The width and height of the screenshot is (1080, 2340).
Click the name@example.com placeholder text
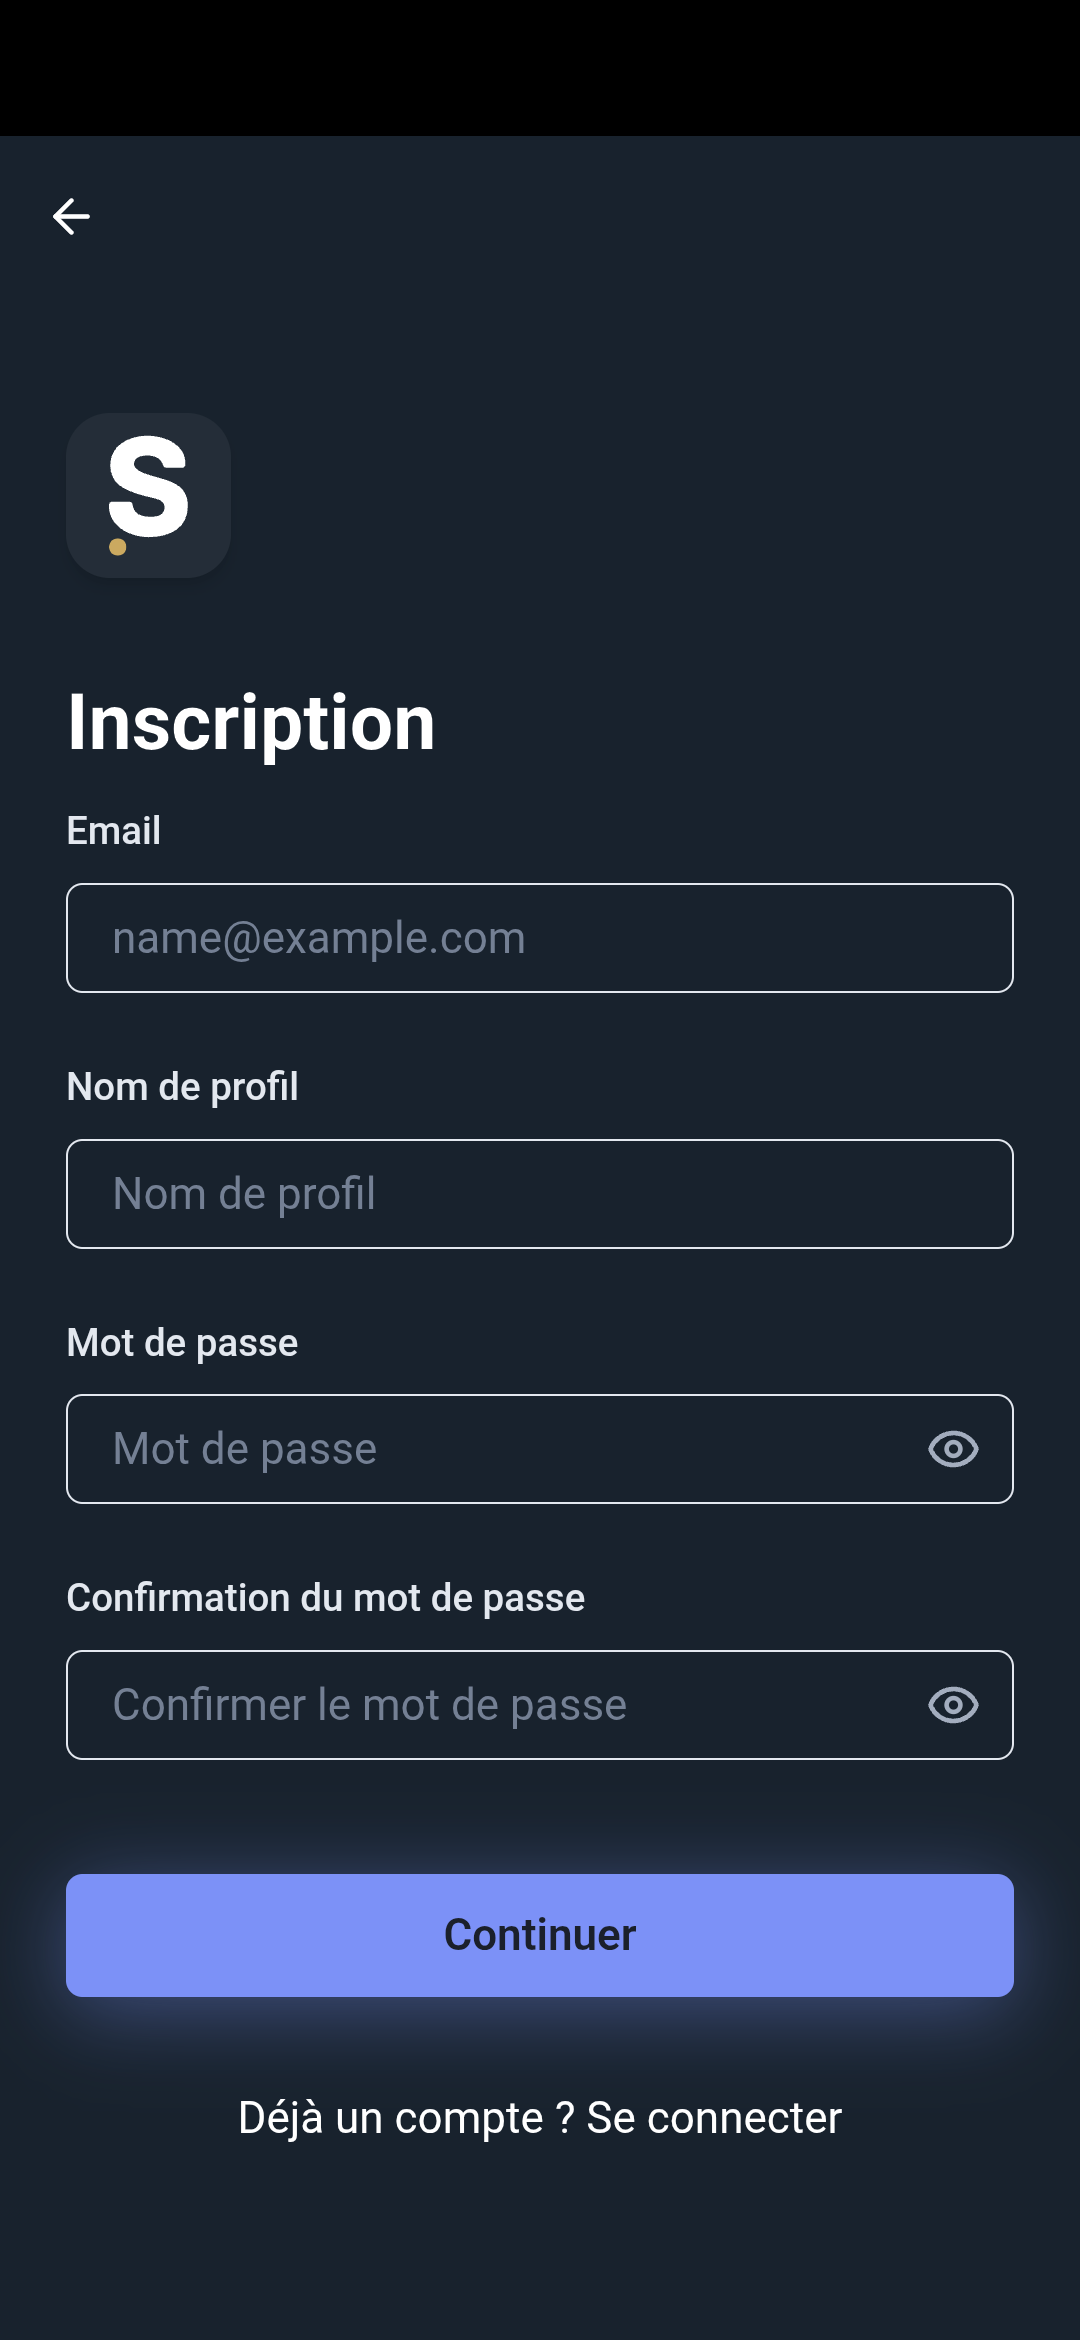319,938
